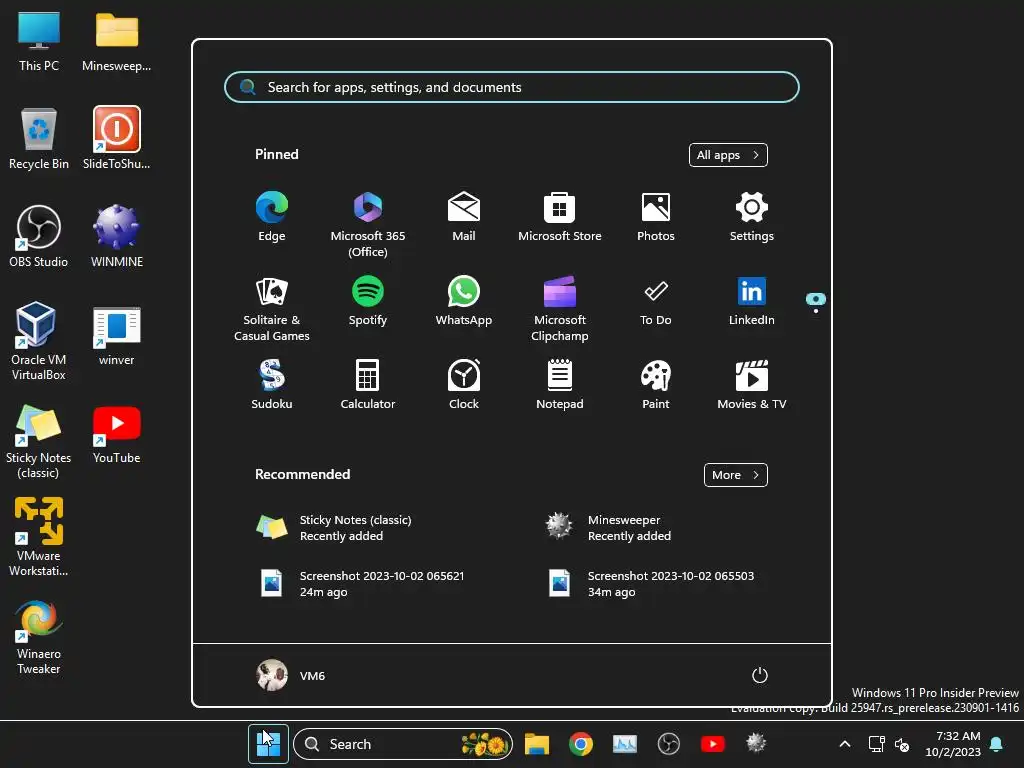Open the Edge pinned app
Screen dimensions: 1024x768
pos(272,217)
